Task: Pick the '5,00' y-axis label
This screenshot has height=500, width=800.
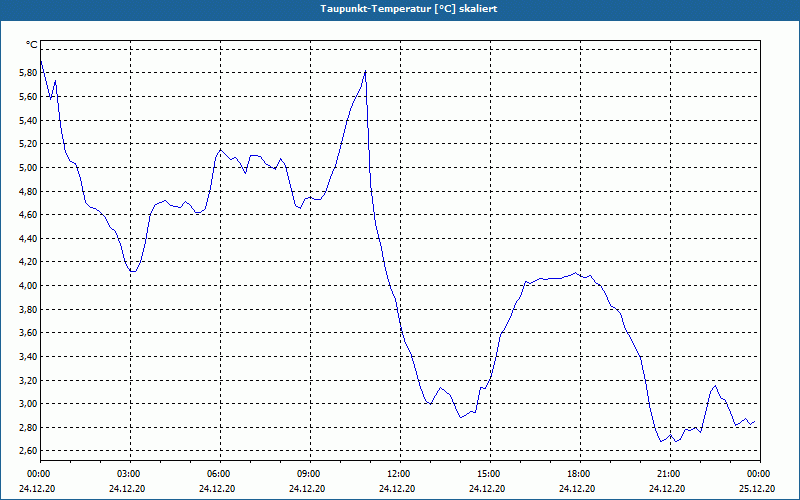Action: [28, 167]
